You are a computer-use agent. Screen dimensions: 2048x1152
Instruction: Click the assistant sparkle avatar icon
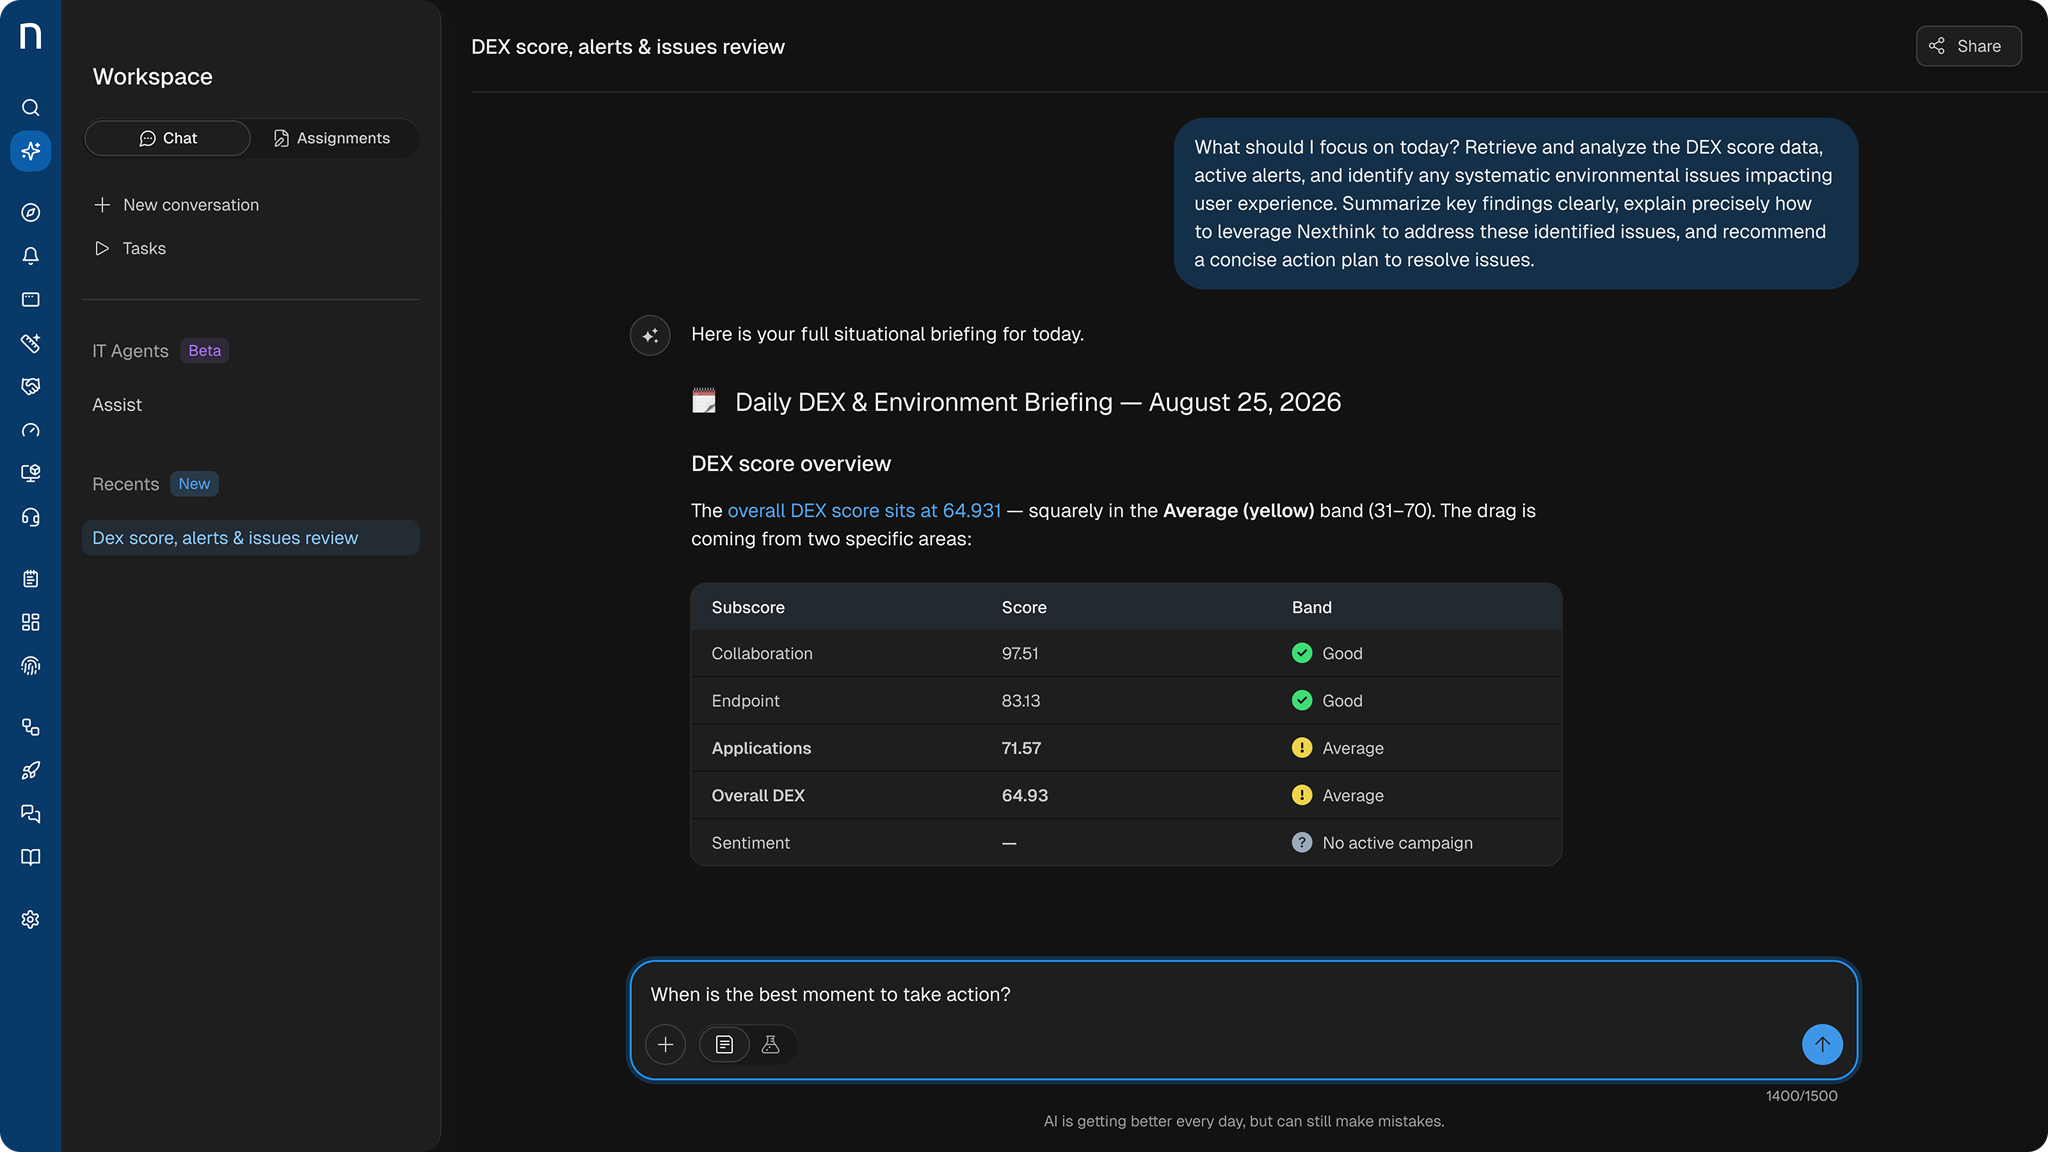click(x=650, y=335)
